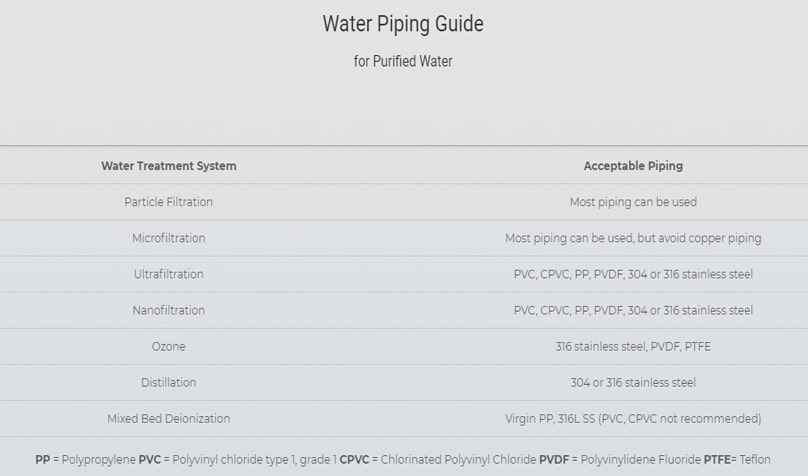Viewport: 808px width, 476px height.
Task: Select the Mixed Bed Deionization row label
Action: 169,418
